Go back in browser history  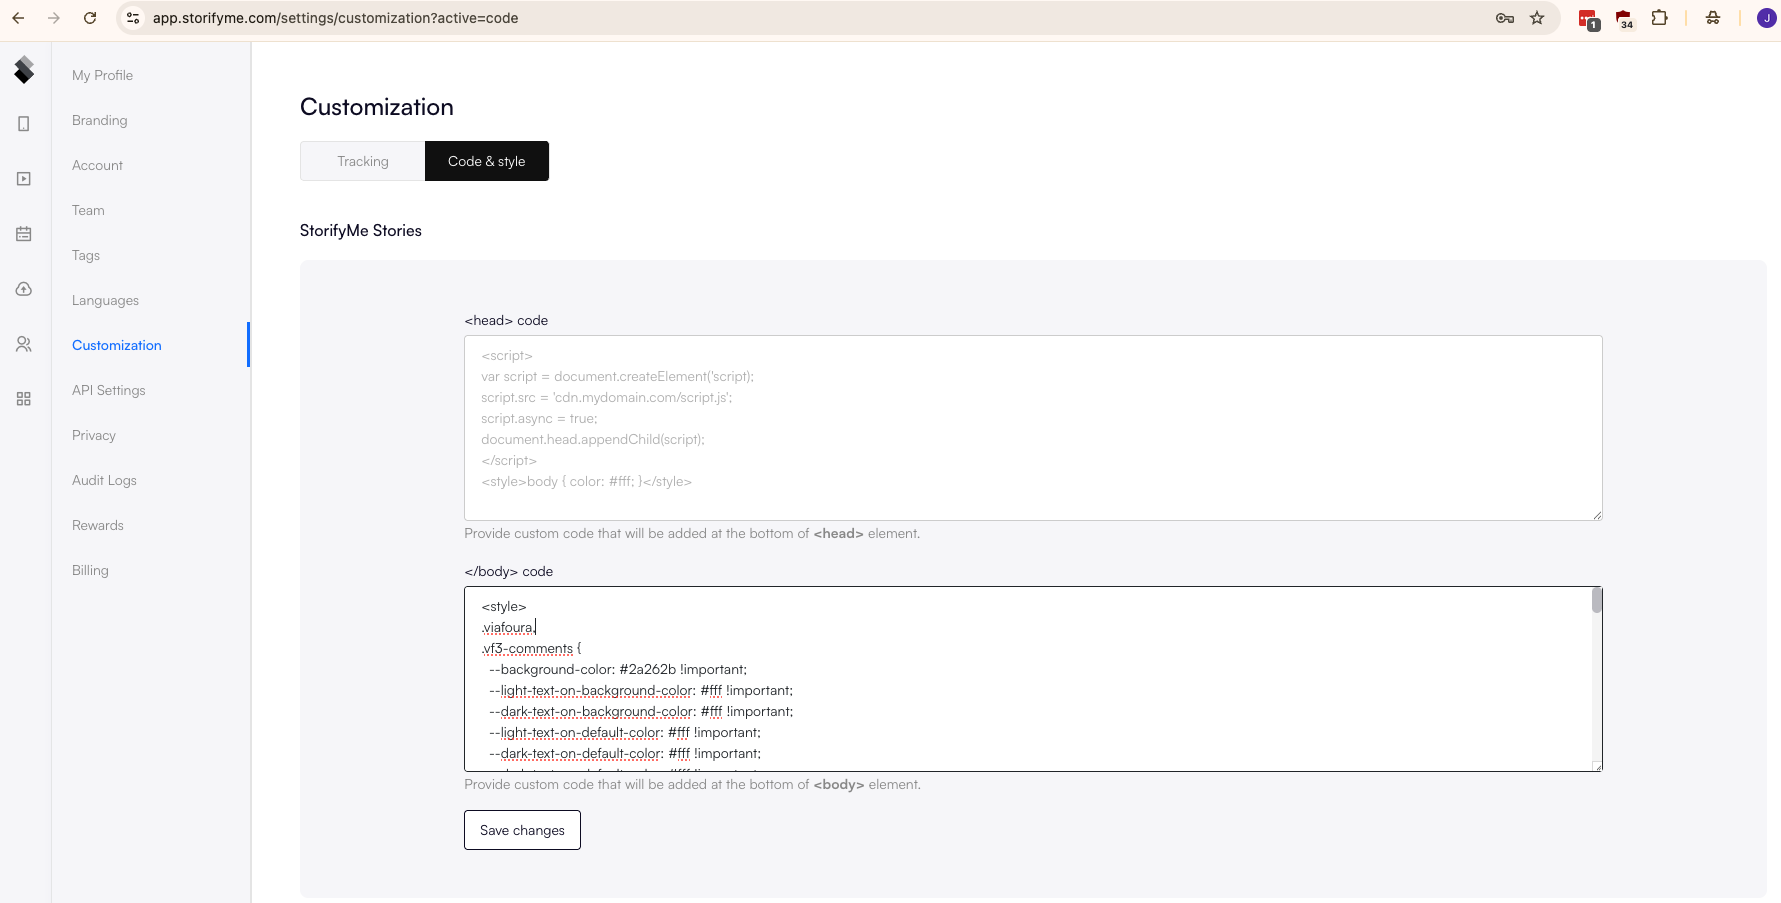pos(18,18)
